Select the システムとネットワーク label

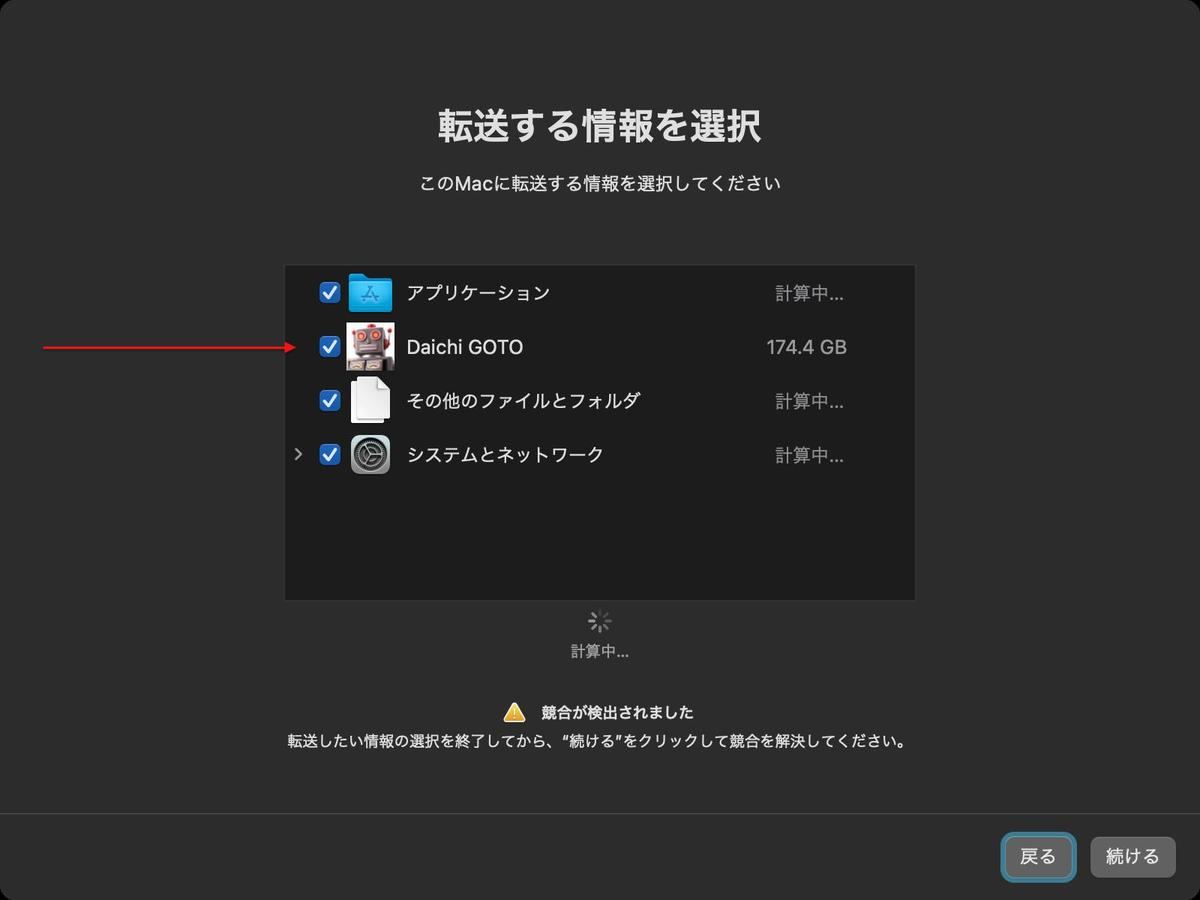tap(505, 455)
